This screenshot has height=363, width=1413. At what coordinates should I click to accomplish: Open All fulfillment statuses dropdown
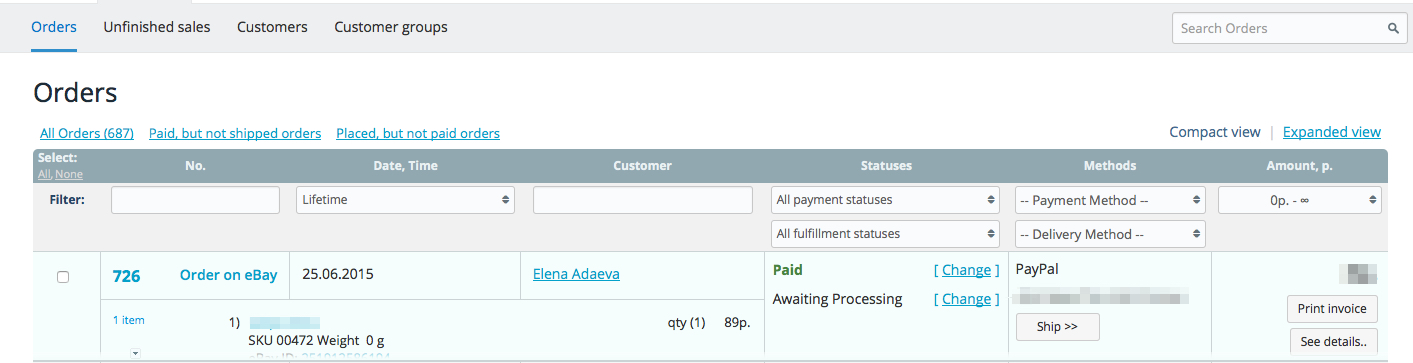886,234
